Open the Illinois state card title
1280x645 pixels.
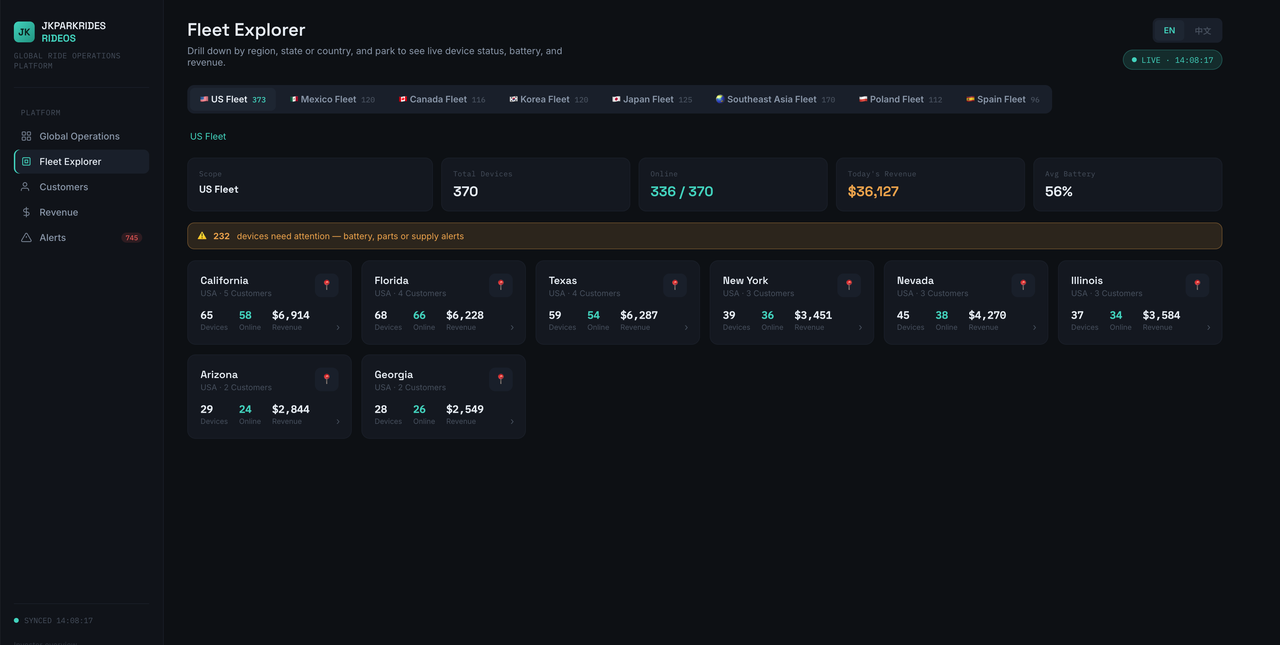pyautogui.click(x=1087, y=281)
